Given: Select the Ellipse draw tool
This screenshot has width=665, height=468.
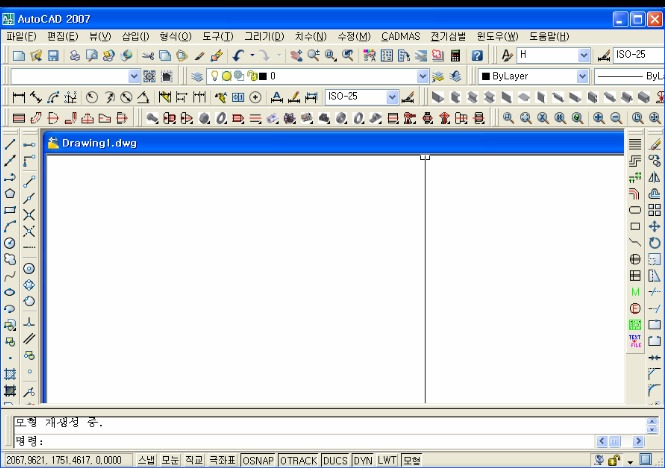Looking at the screenshot, I should [x=10, y=292].
